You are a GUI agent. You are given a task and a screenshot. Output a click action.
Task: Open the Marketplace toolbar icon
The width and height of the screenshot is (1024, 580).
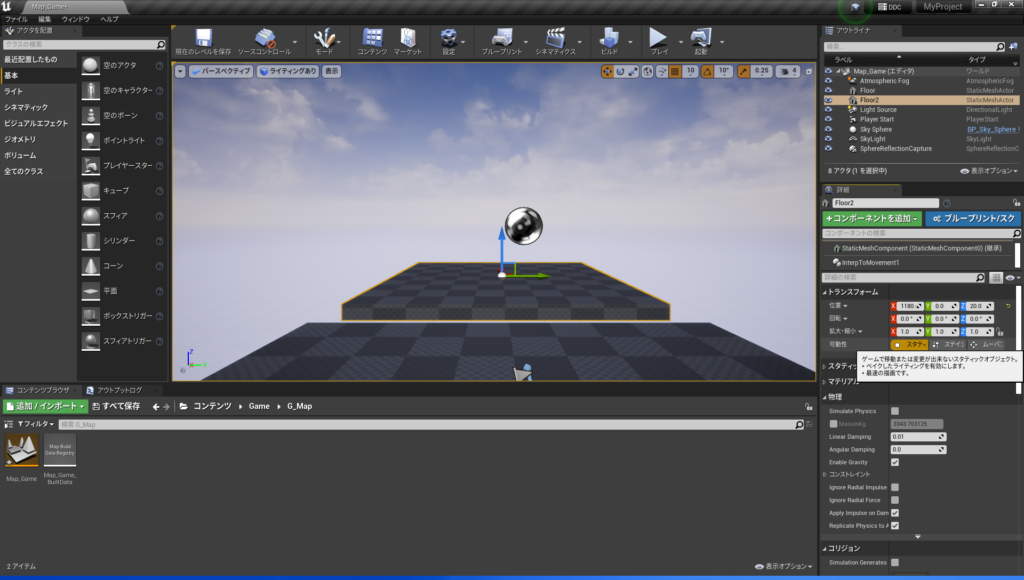click(406, 38)
